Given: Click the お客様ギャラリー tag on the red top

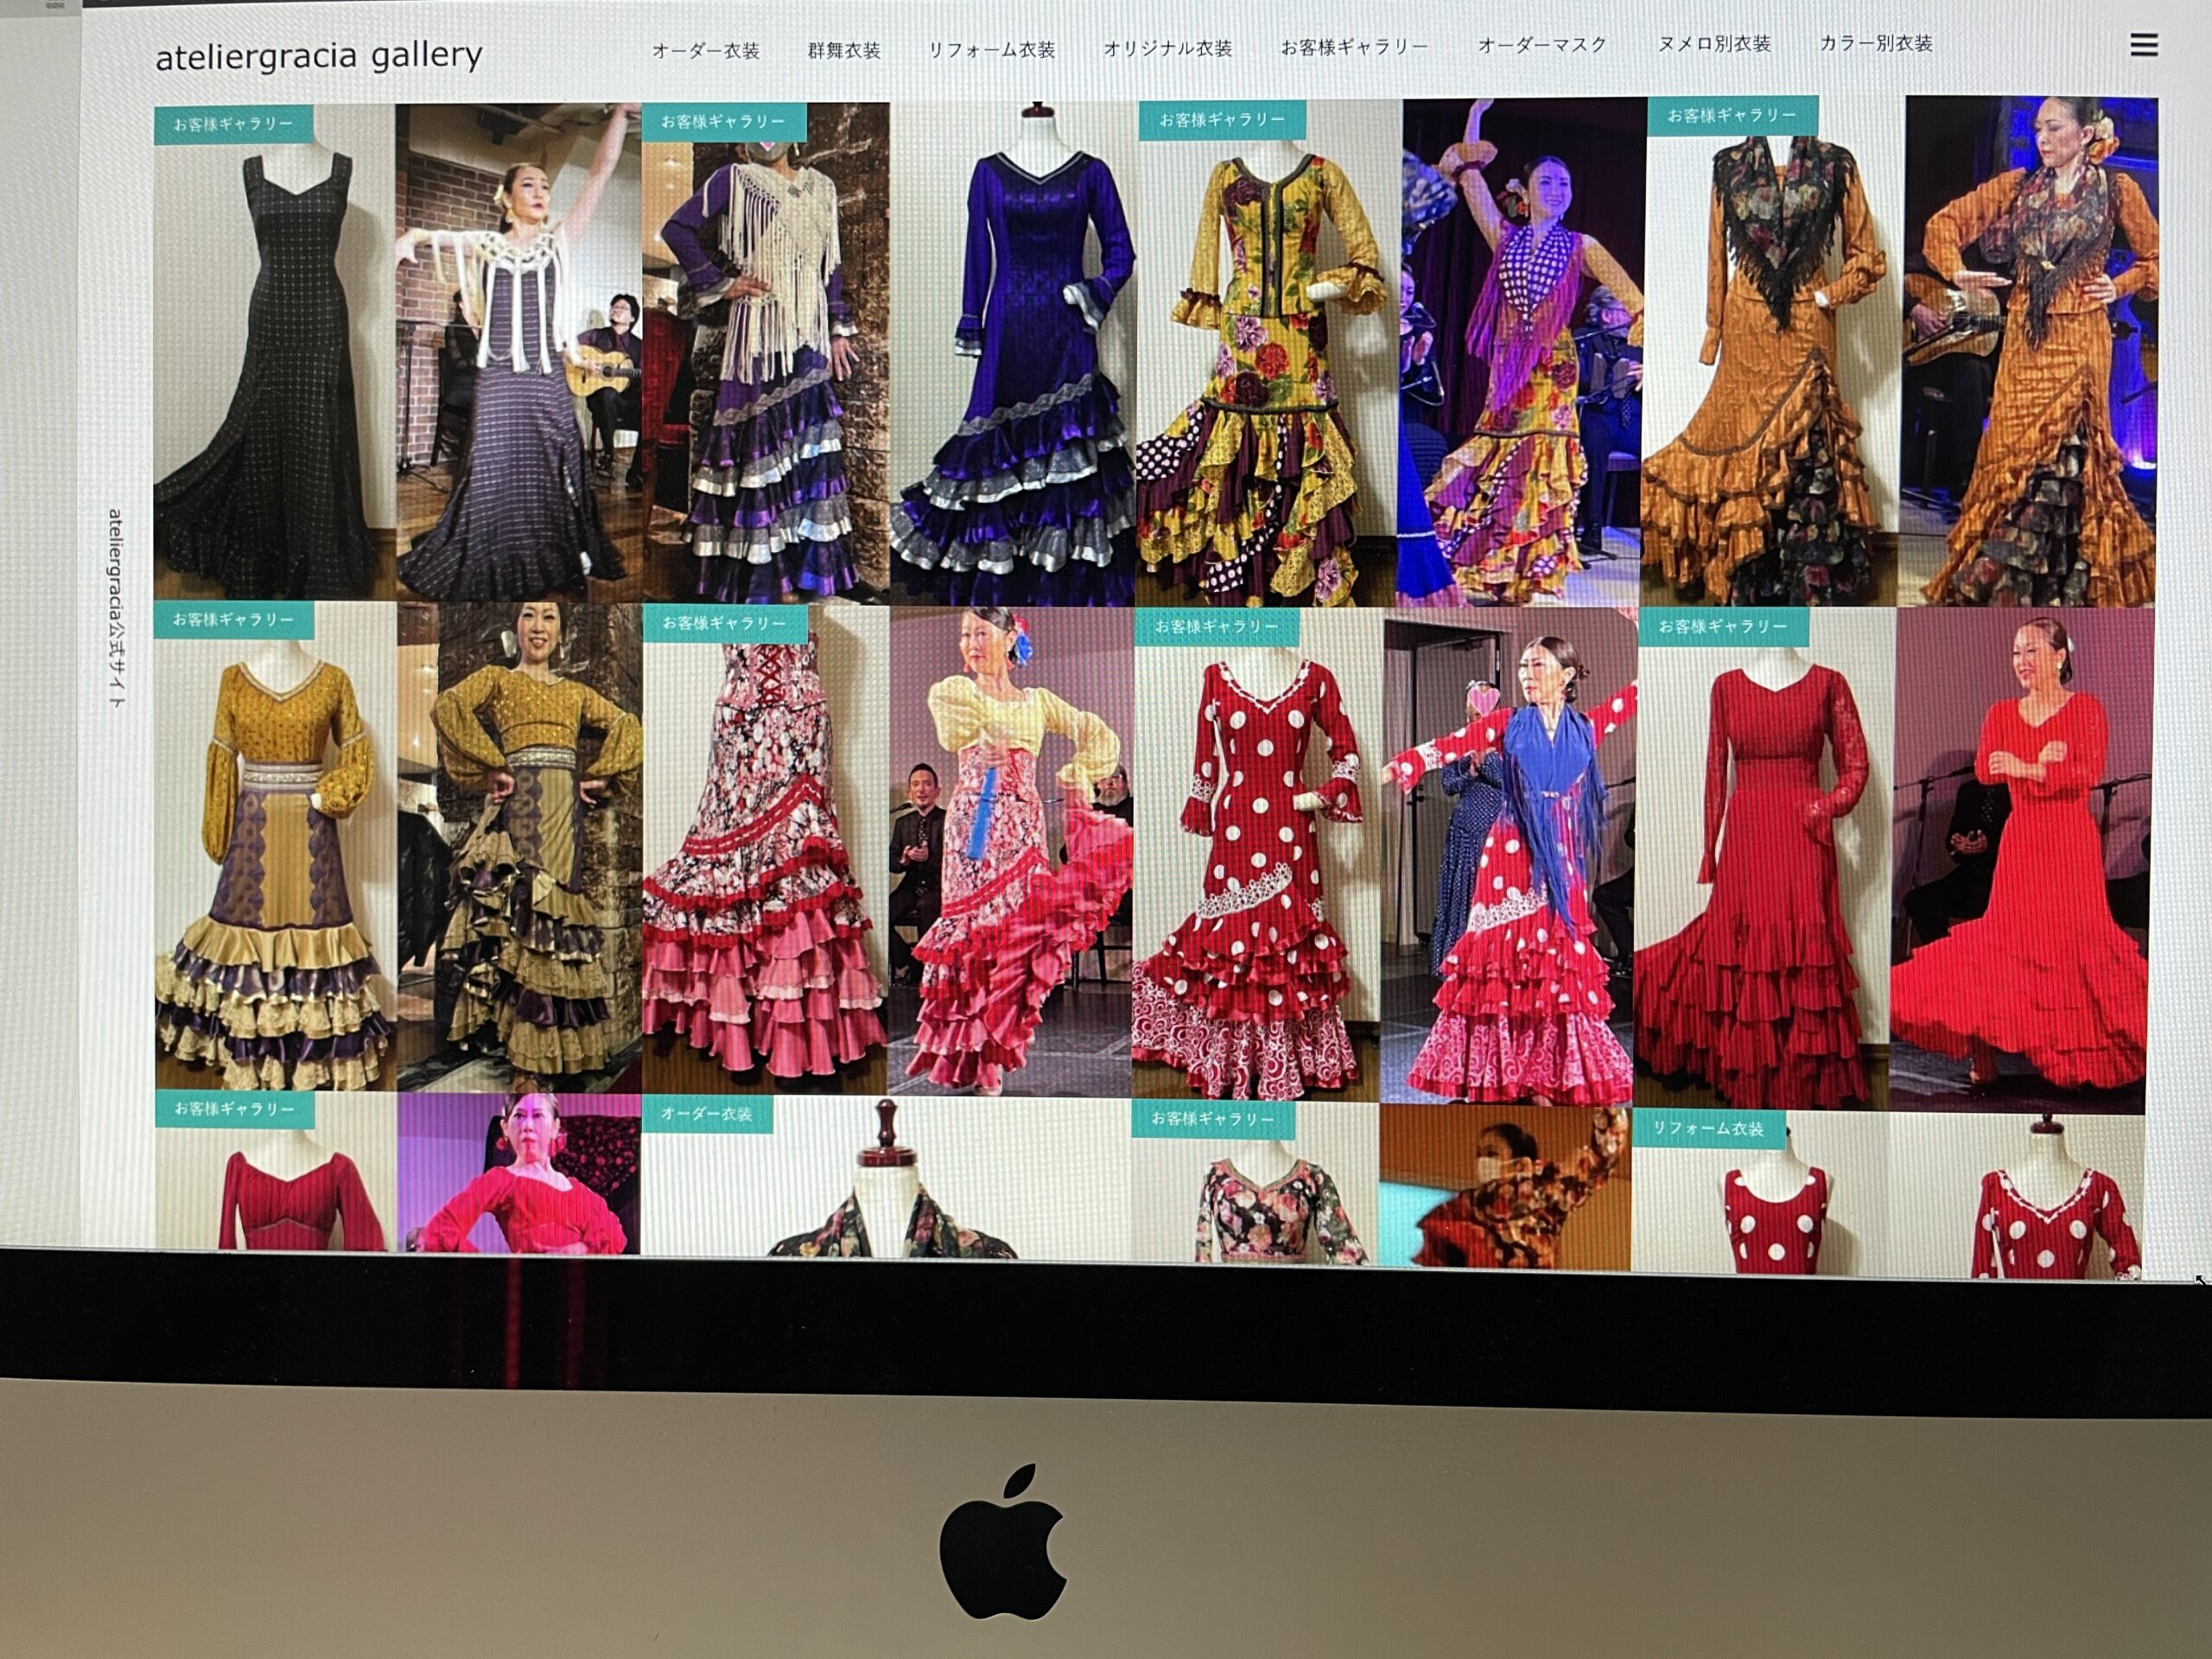Looking at the screenshot, I should coord(234,1109).
